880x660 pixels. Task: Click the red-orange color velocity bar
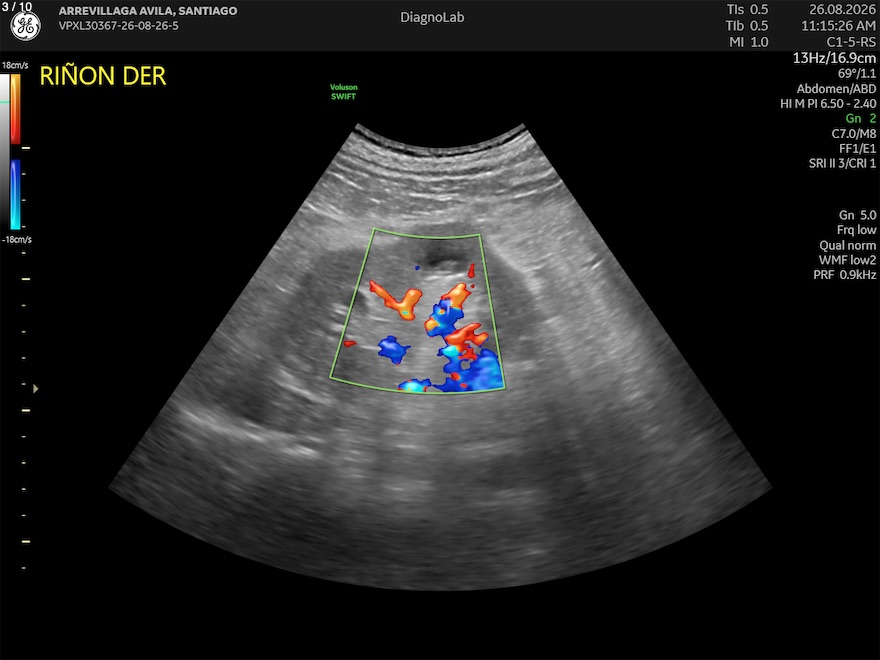[15, 109]
